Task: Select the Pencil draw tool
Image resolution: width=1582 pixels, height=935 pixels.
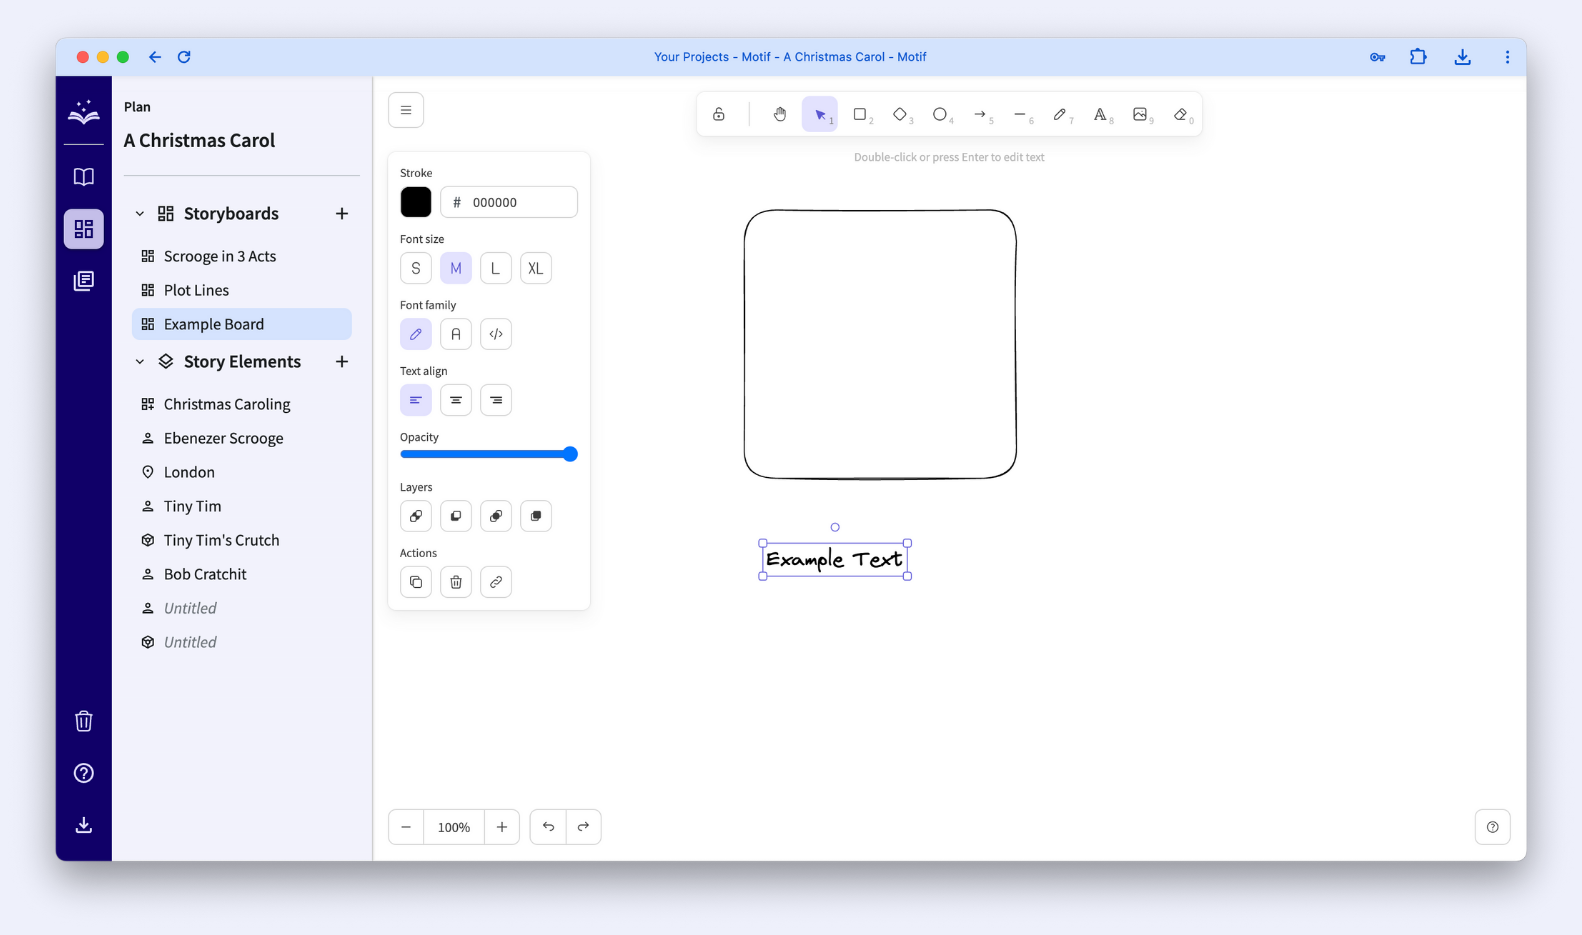Action: click(1060, 115)
